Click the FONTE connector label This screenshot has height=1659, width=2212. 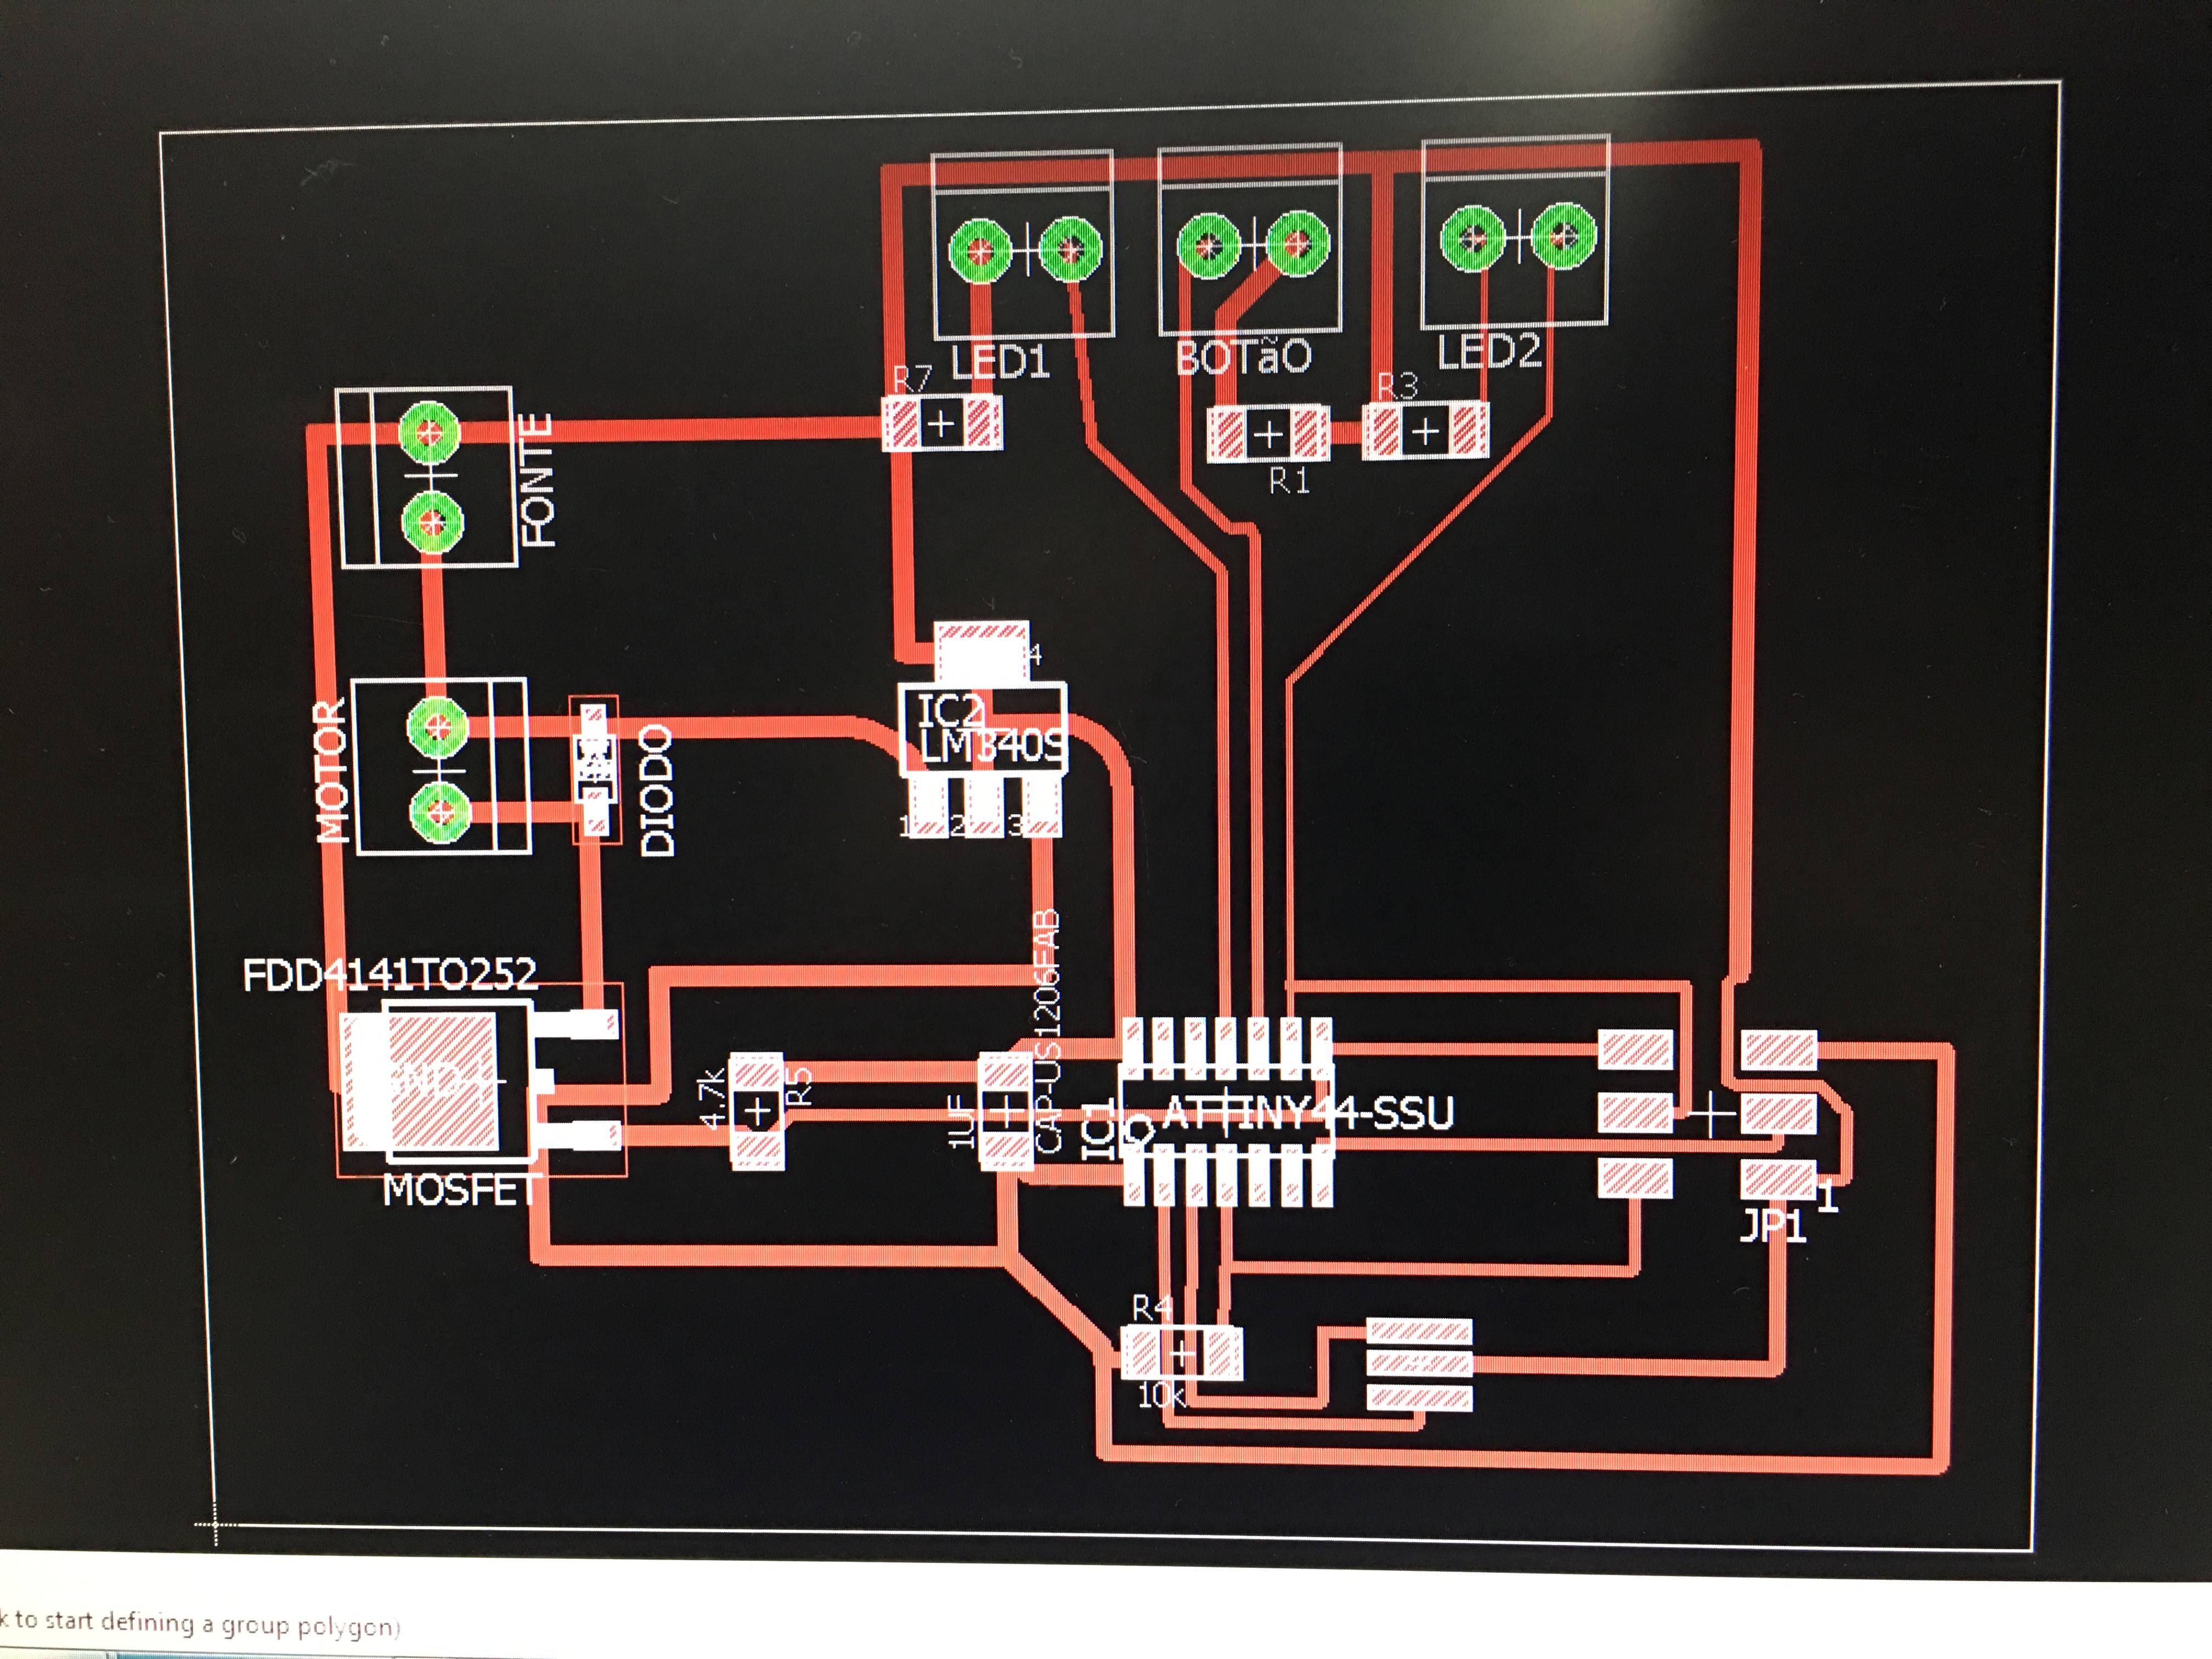point(538,480)
